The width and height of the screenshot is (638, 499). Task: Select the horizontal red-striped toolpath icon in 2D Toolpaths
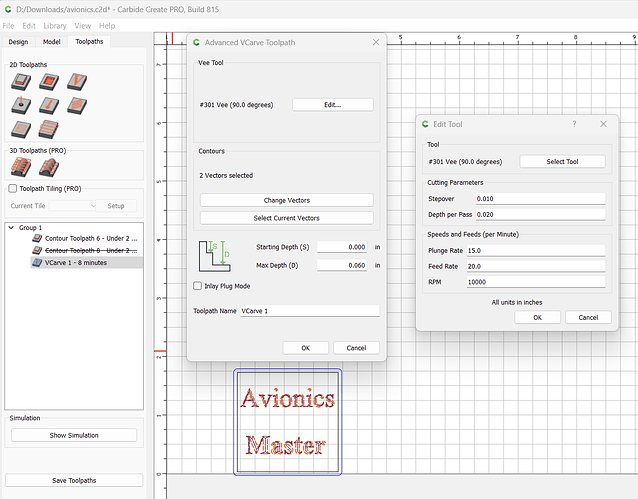[x=49, y=129]
